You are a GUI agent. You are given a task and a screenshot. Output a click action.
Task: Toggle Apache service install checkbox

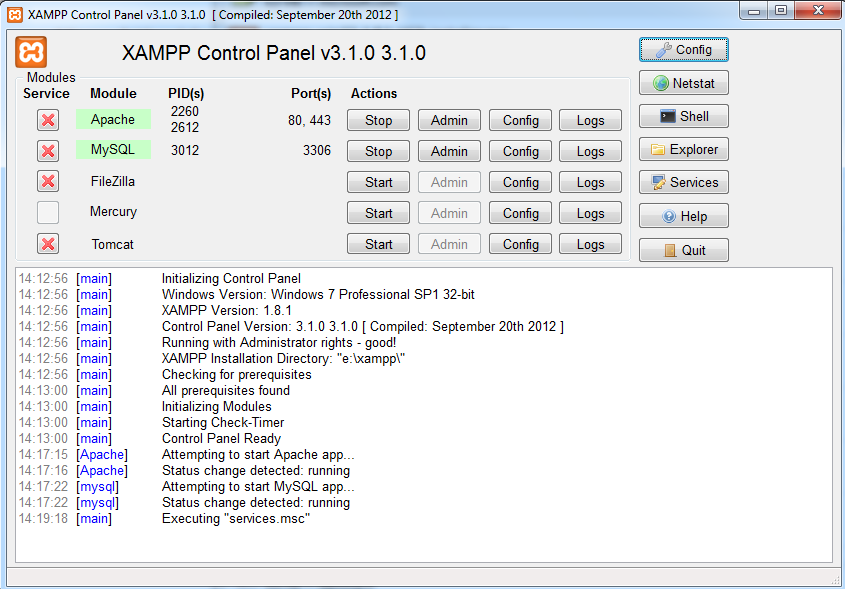point(48,120)
